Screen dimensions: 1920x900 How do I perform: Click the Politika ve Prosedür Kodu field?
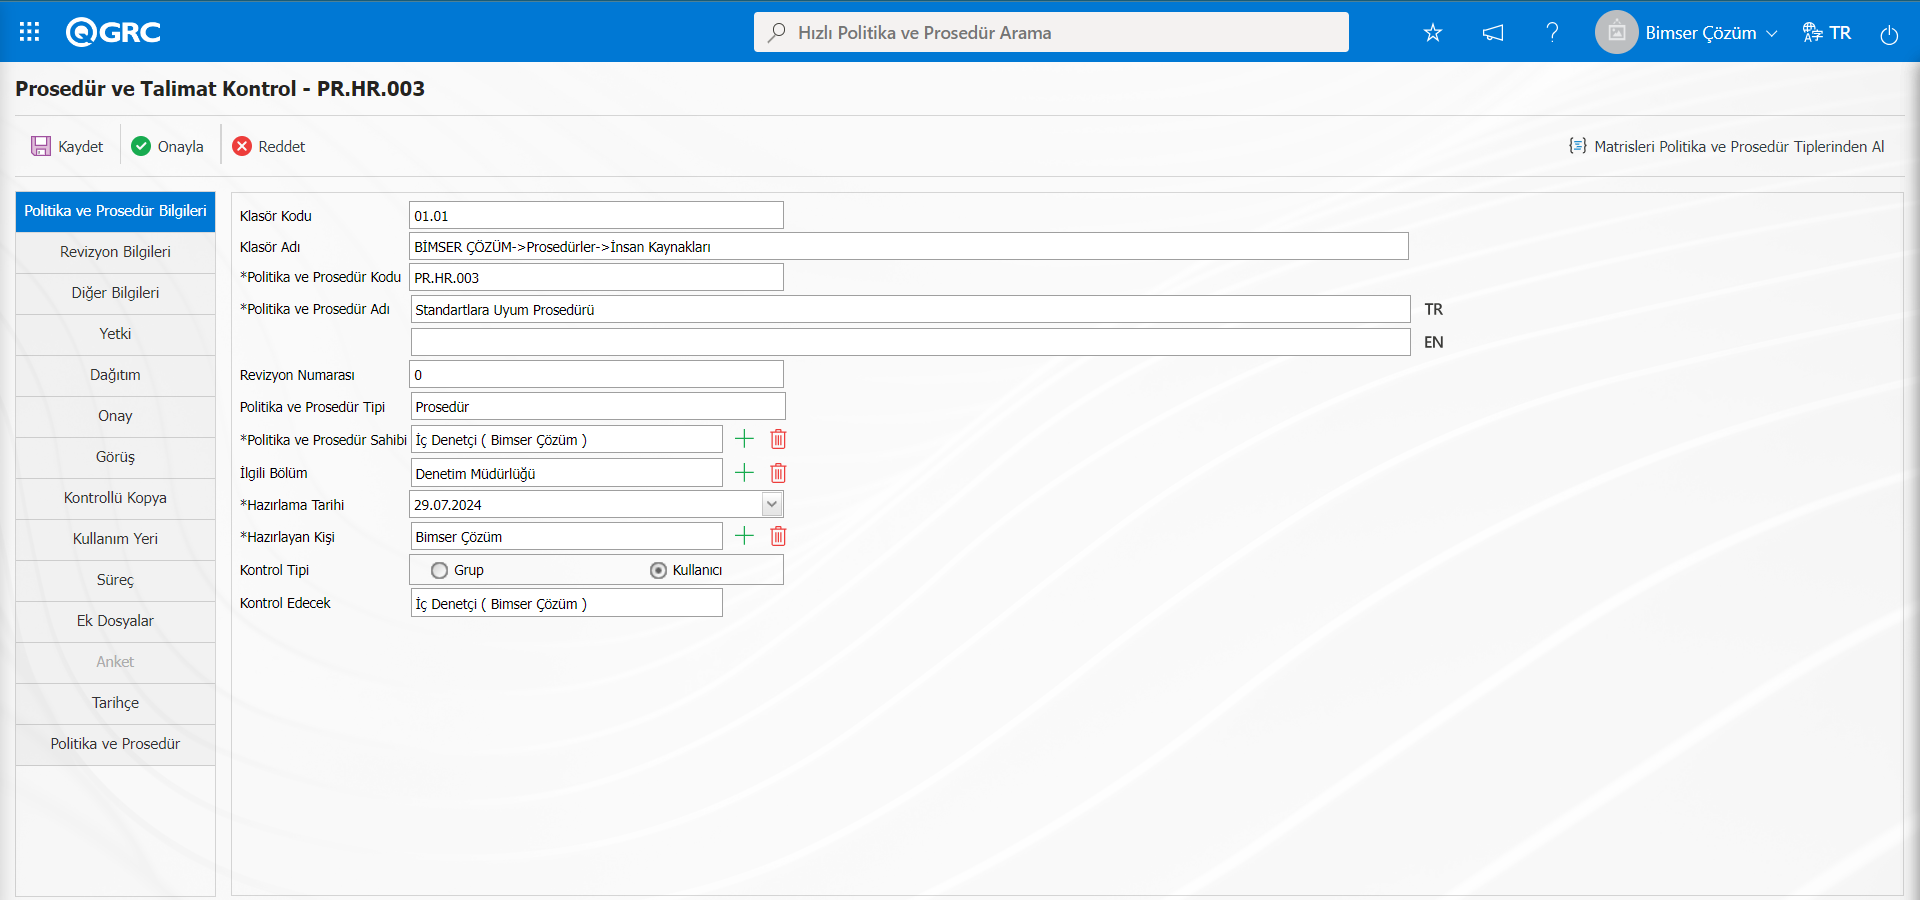[596, 277]
